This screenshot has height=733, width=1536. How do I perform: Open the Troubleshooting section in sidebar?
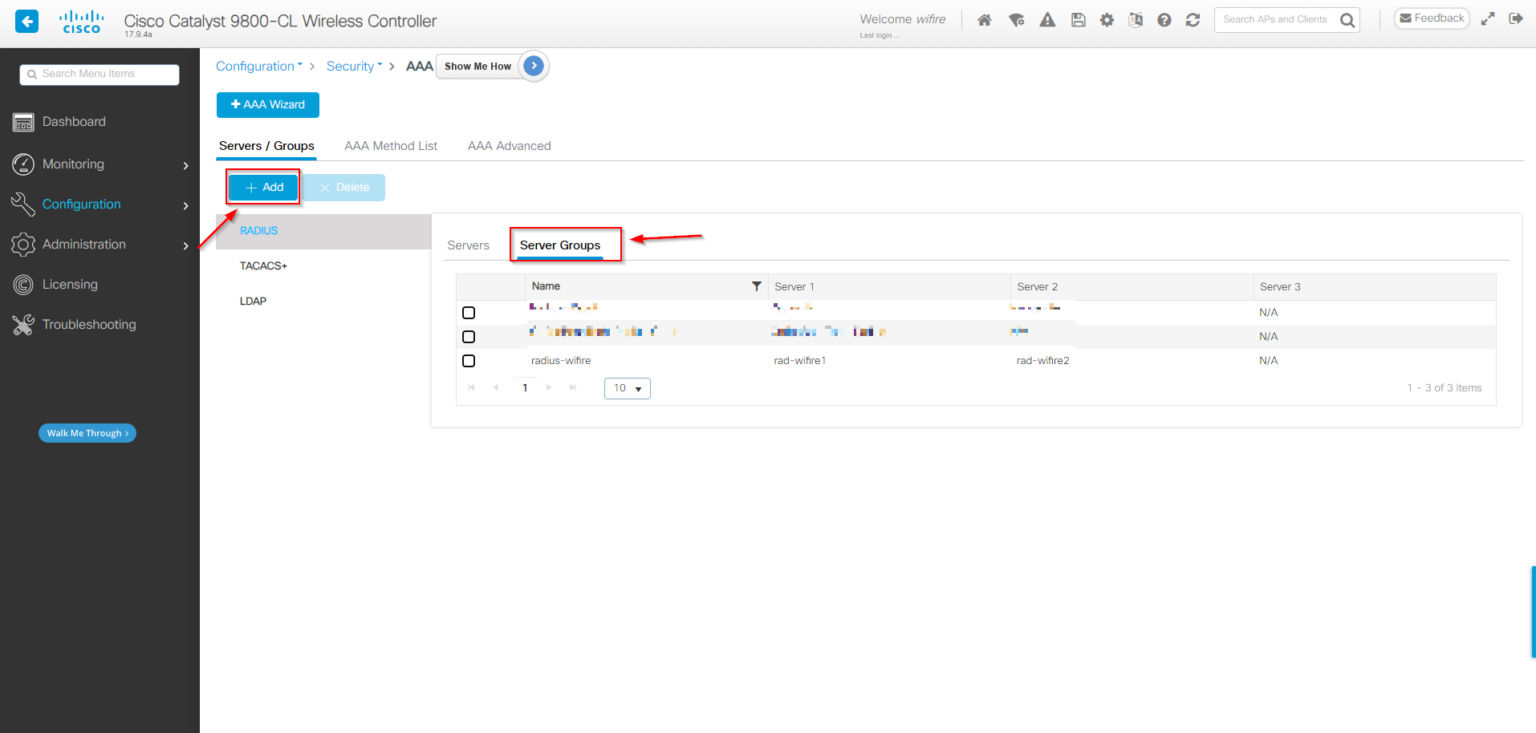pos(89,324)
